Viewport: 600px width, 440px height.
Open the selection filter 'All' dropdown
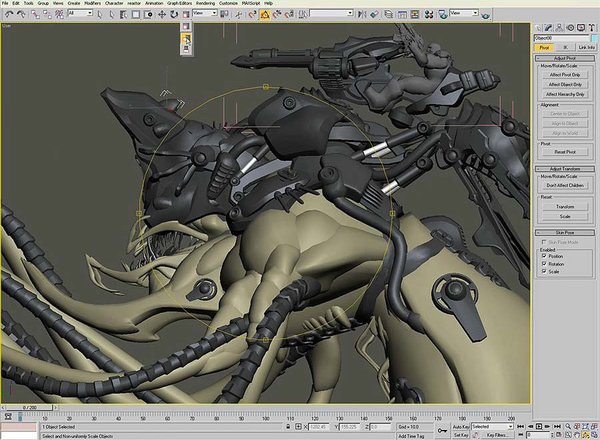tap(79, 13)
